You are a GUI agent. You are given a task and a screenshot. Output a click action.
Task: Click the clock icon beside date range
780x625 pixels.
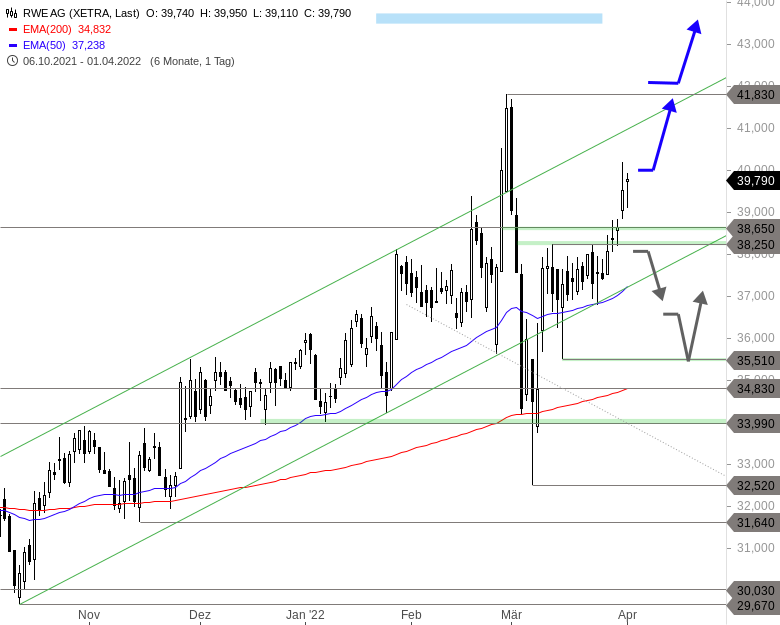tap(12, 61)
